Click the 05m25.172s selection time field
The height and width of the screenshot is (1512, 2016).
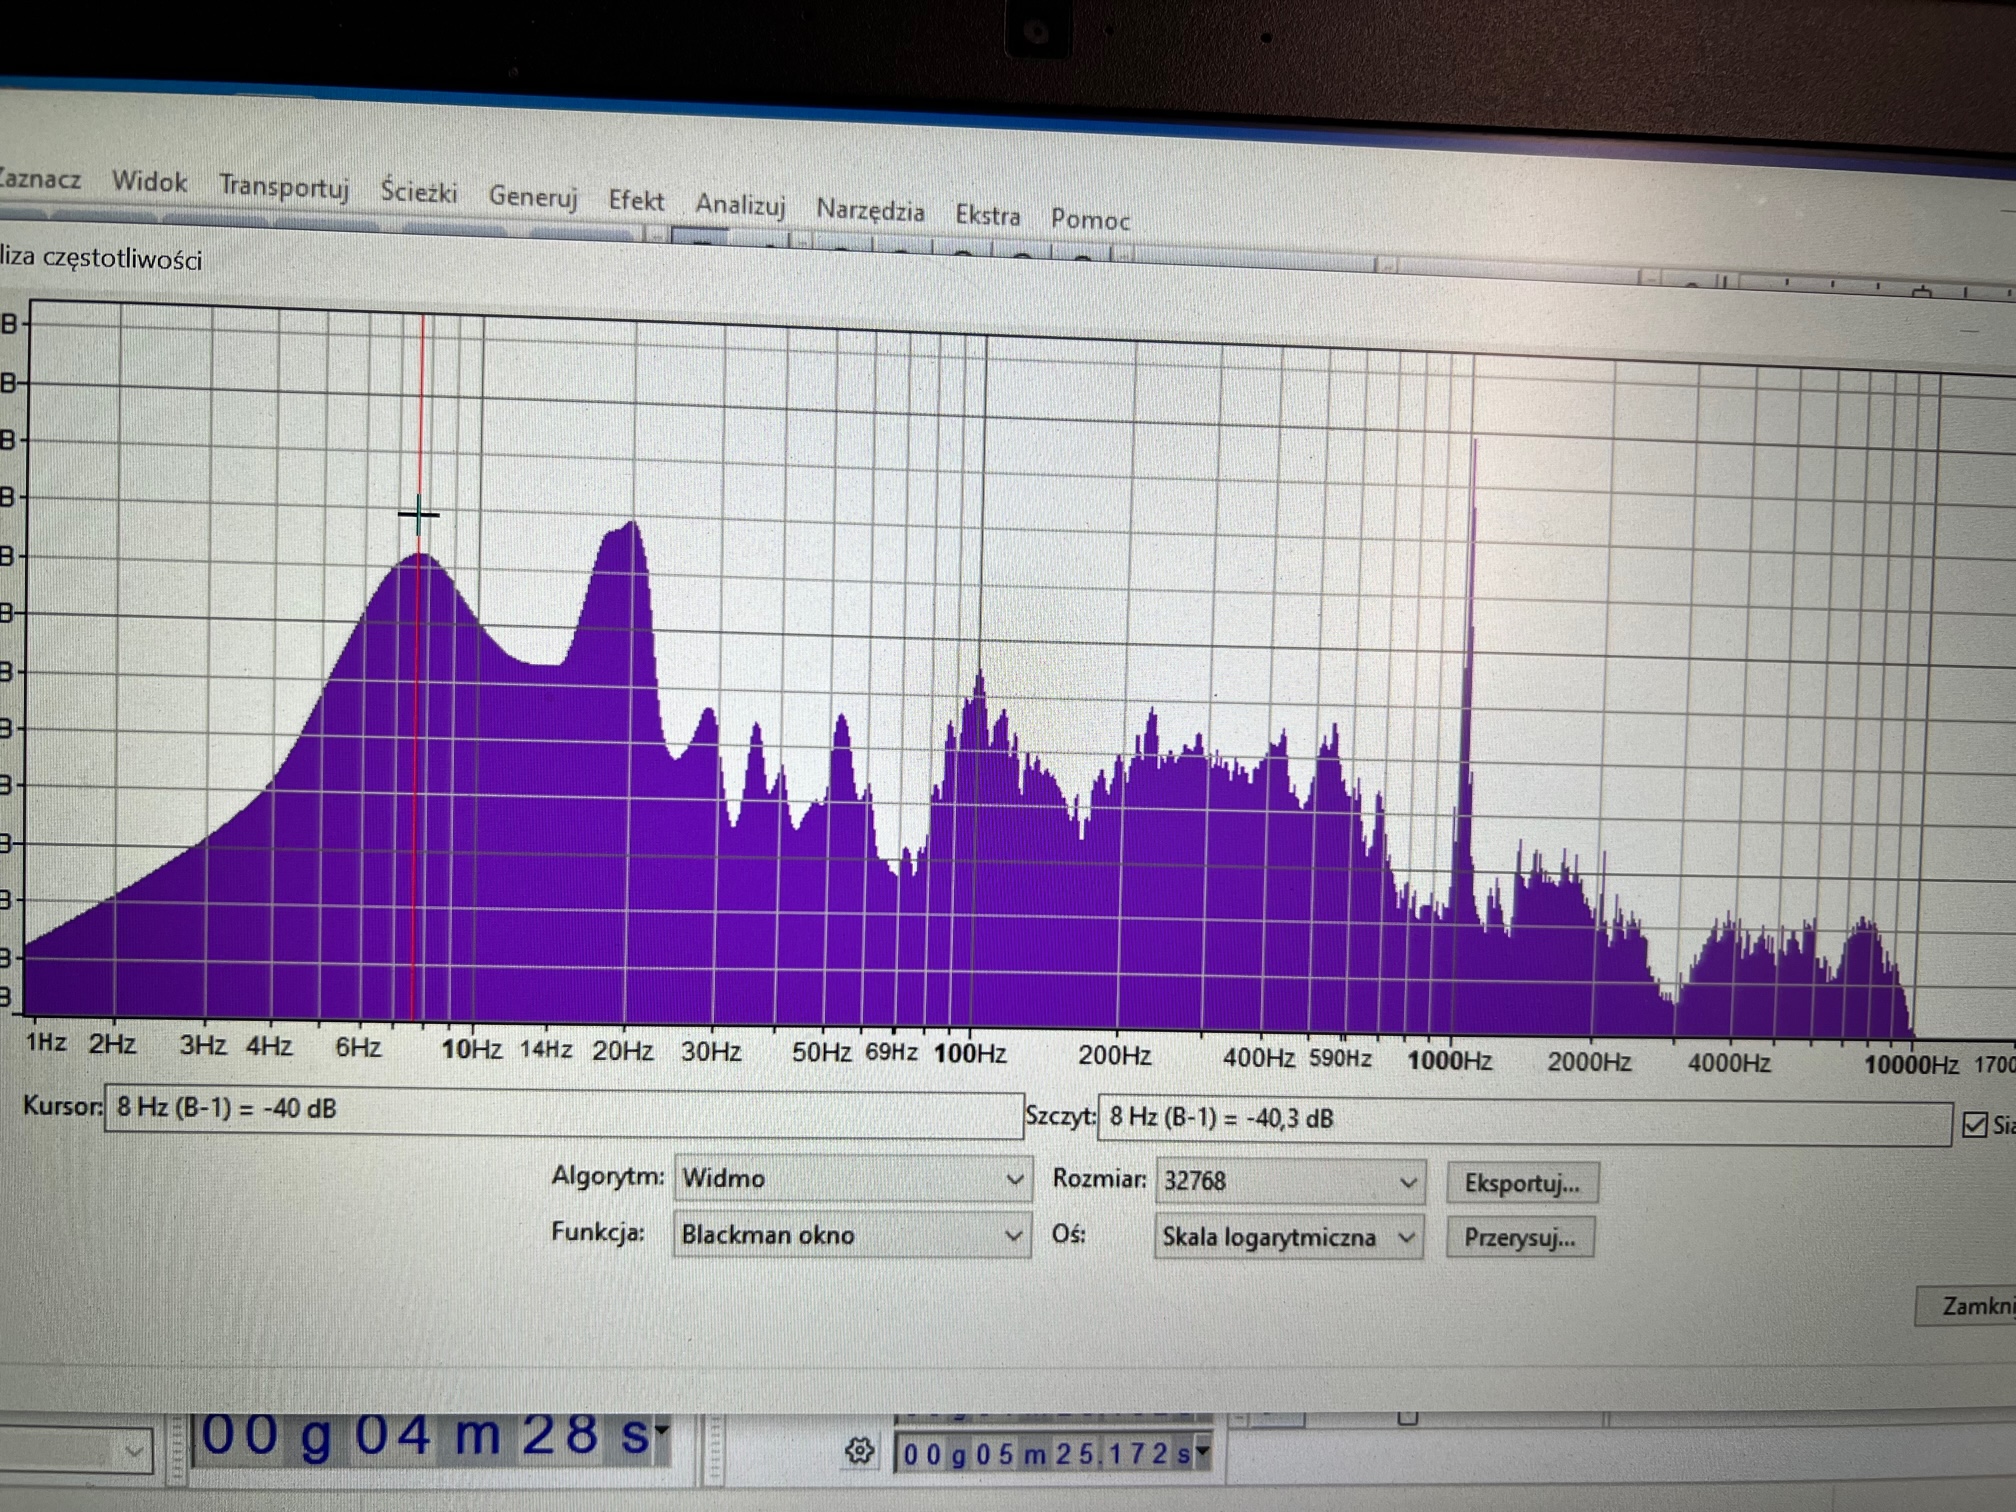click(1045, 1453)
